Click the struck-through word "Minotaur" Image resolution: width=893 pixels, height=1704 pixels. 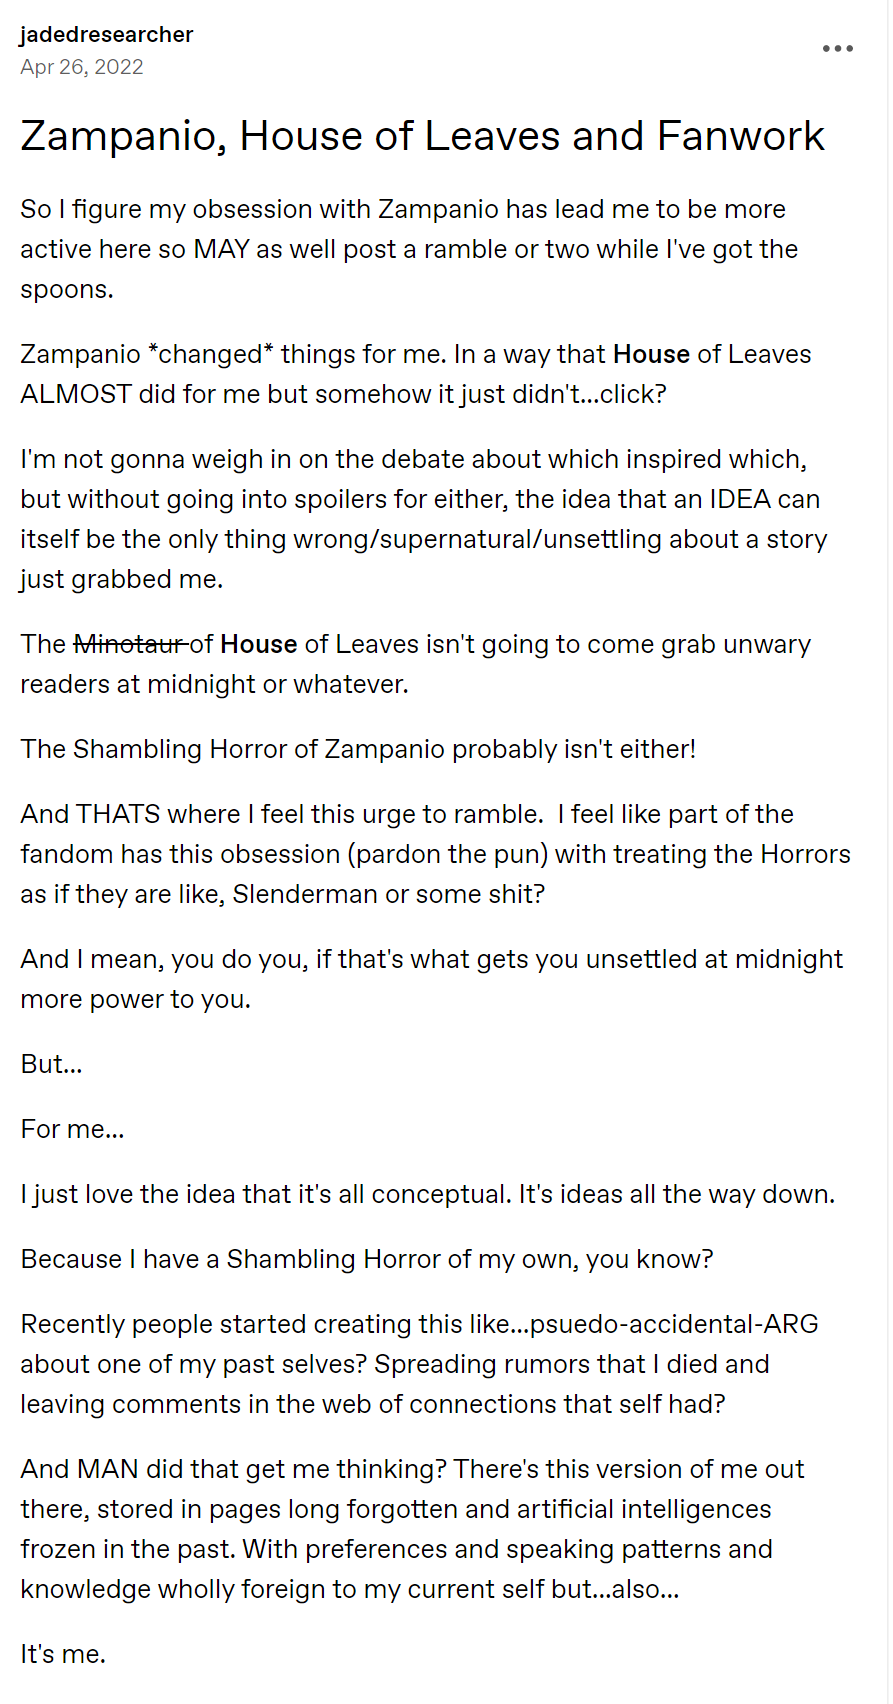click(x=131, y=644)
